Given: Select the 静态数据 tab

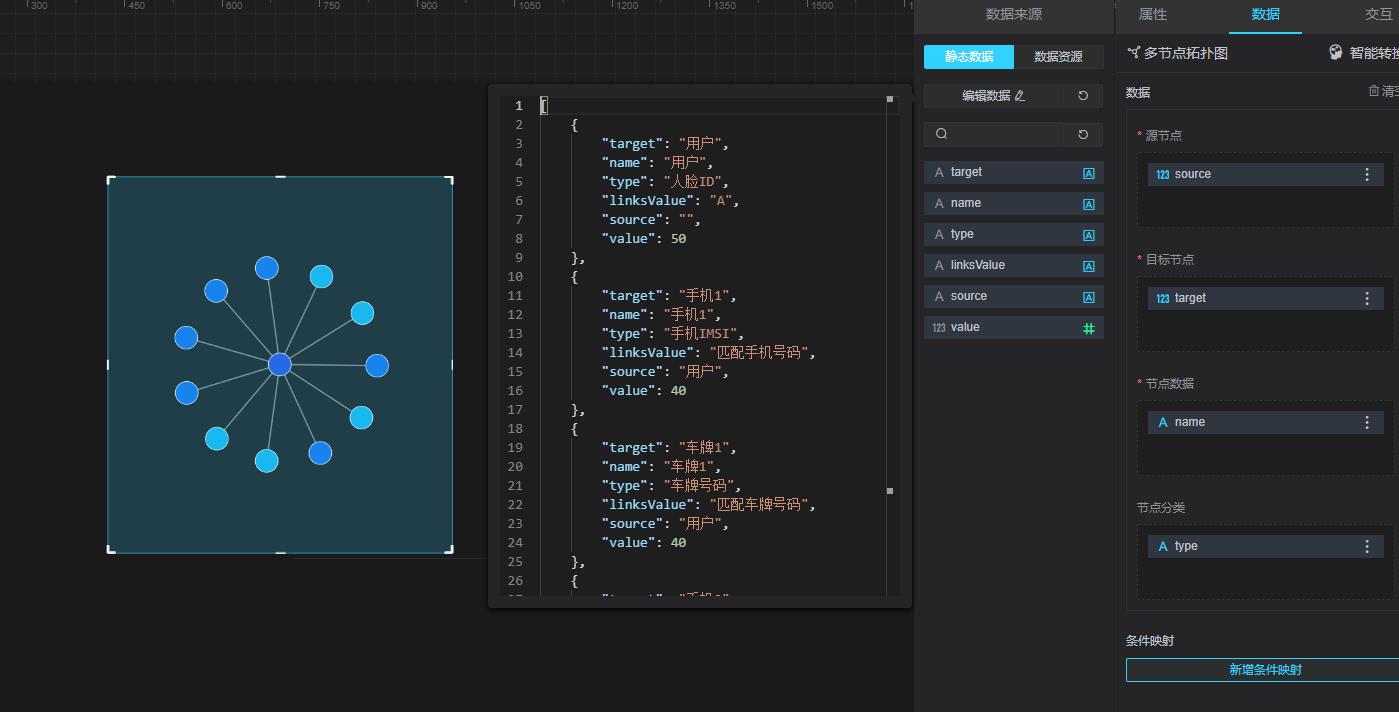Looking at the screenshot, I should point(968,57).
